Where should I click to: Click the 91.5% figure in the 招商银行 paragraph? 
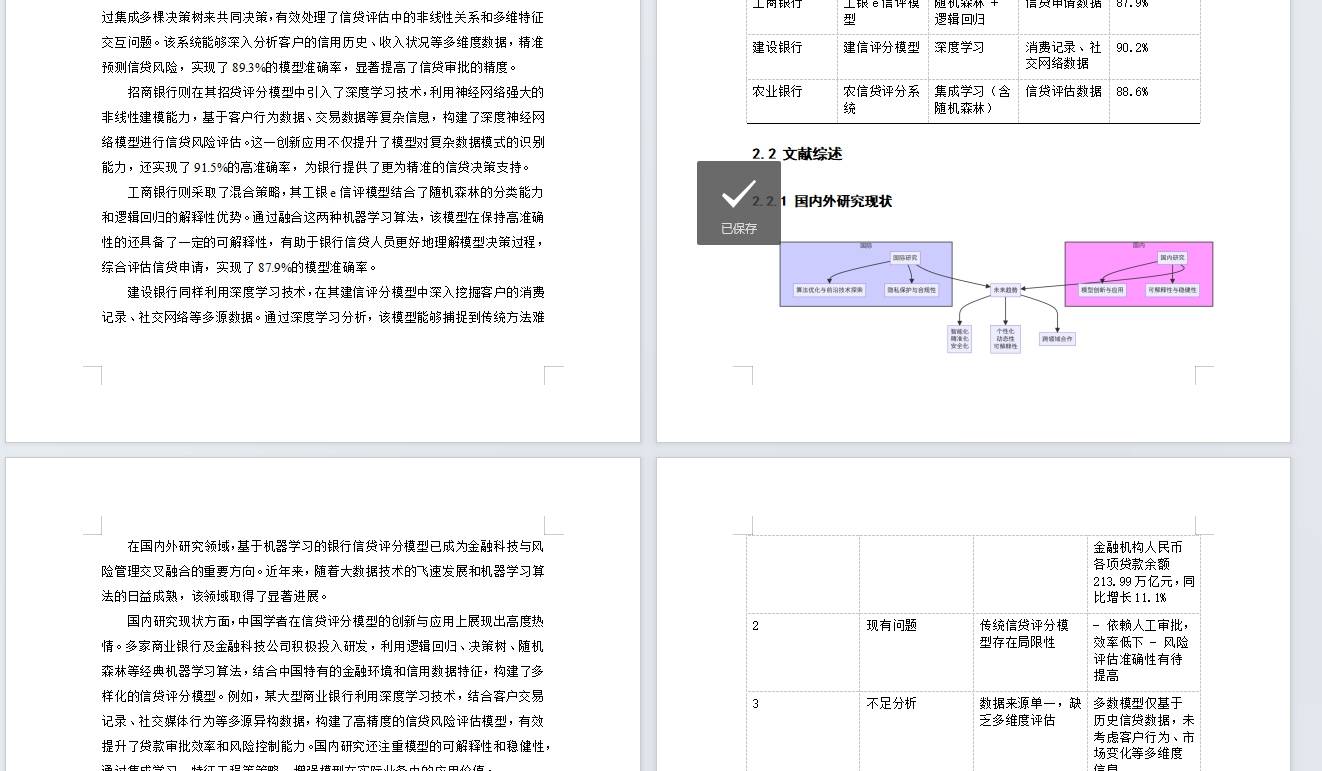pyautogui.click(x=210, y=168)
